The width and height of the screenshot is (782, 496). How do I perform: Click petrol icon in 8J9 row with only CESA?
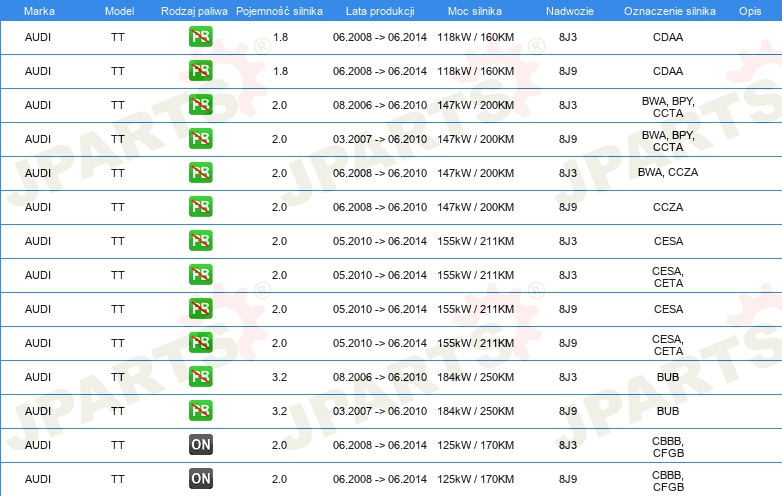coord(200,309)
